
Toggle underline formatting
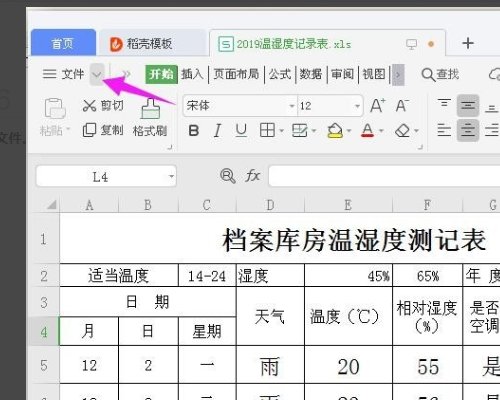pos(241,130)
